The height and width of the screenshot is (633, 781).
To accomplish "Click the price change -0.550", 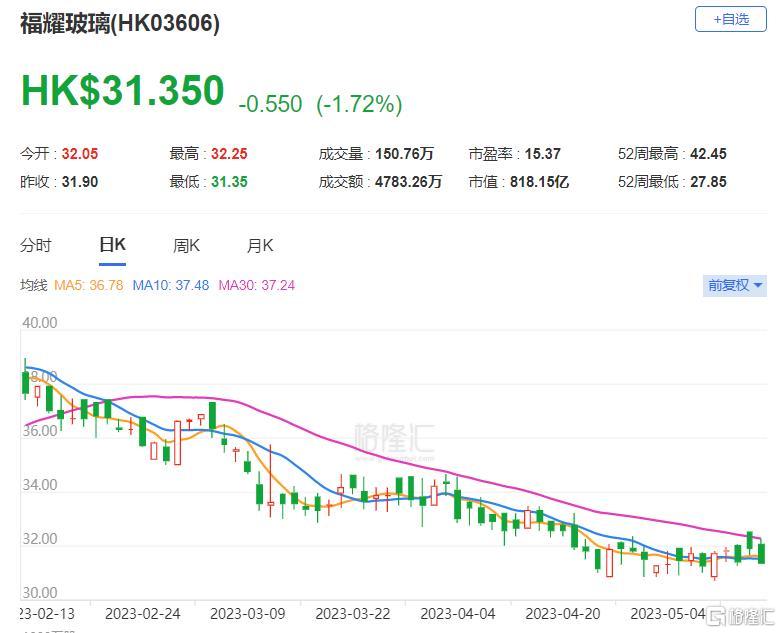I will coord(270,104).
